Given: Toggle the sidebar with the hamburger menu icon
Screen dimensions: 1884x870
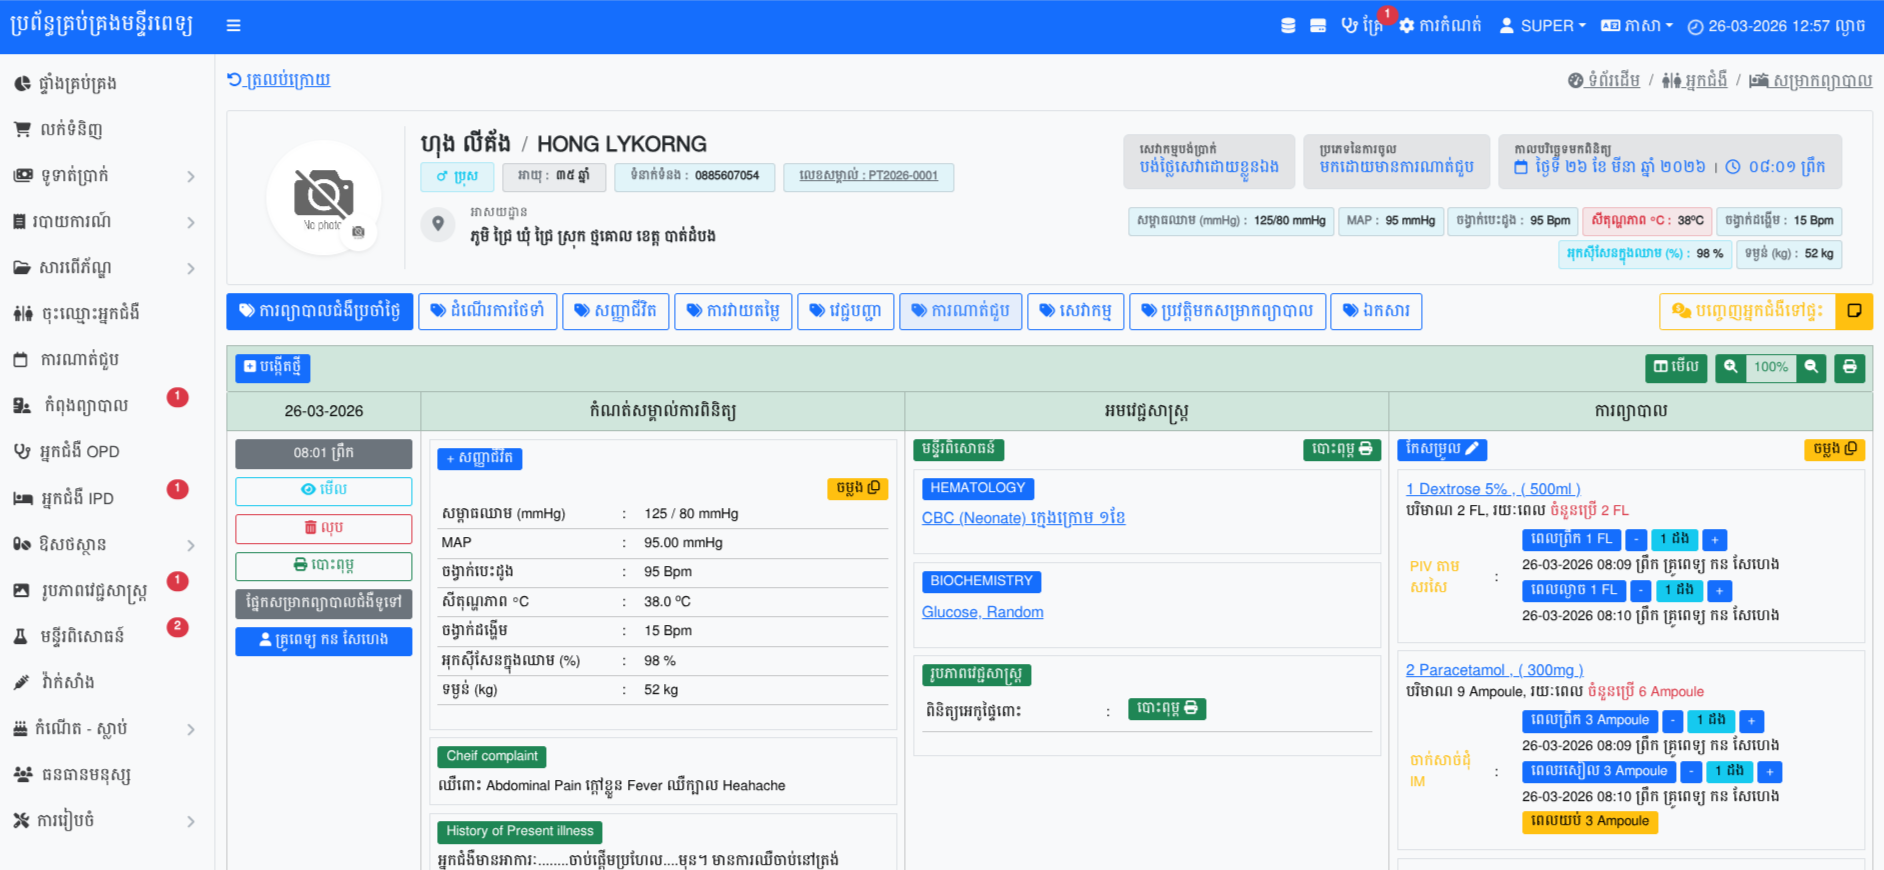Looking at the screenshot, I should click(x=233, y=26).
